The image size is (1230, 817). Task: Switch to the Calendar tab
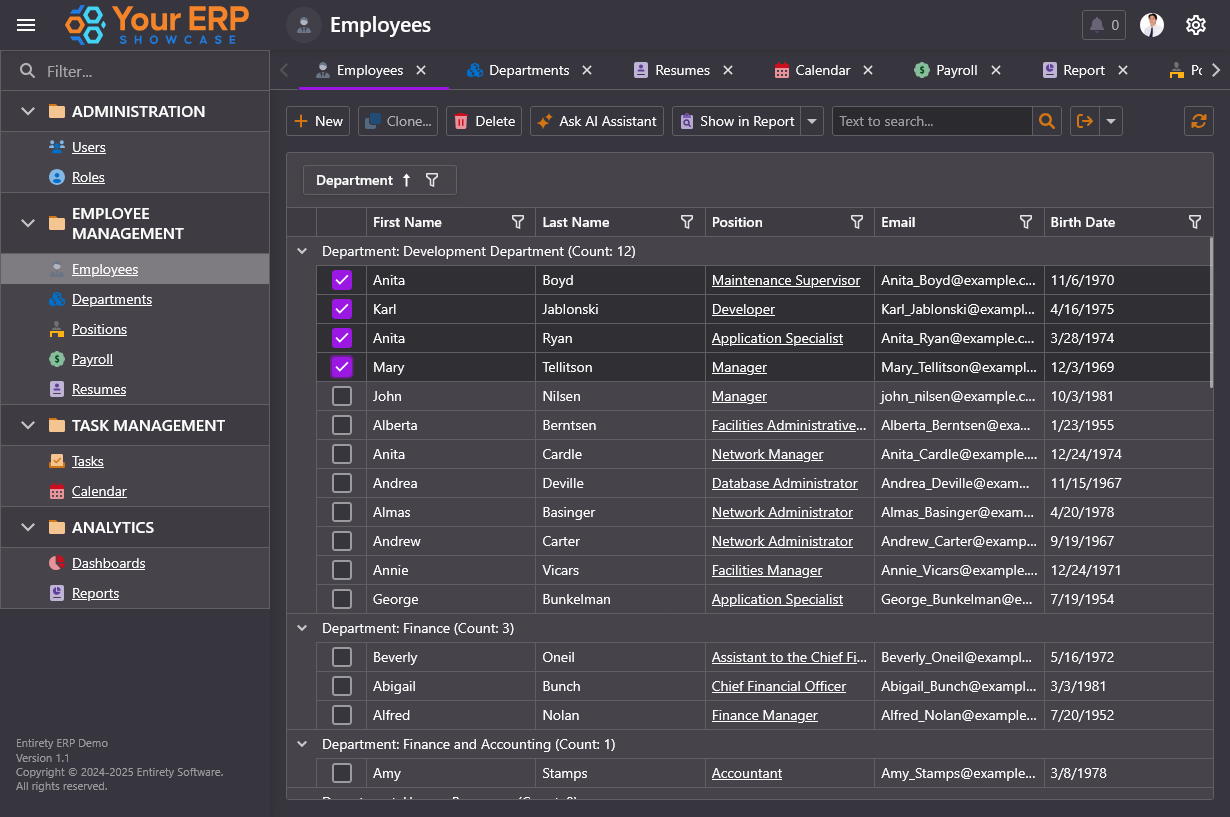[x=822, y=70]
